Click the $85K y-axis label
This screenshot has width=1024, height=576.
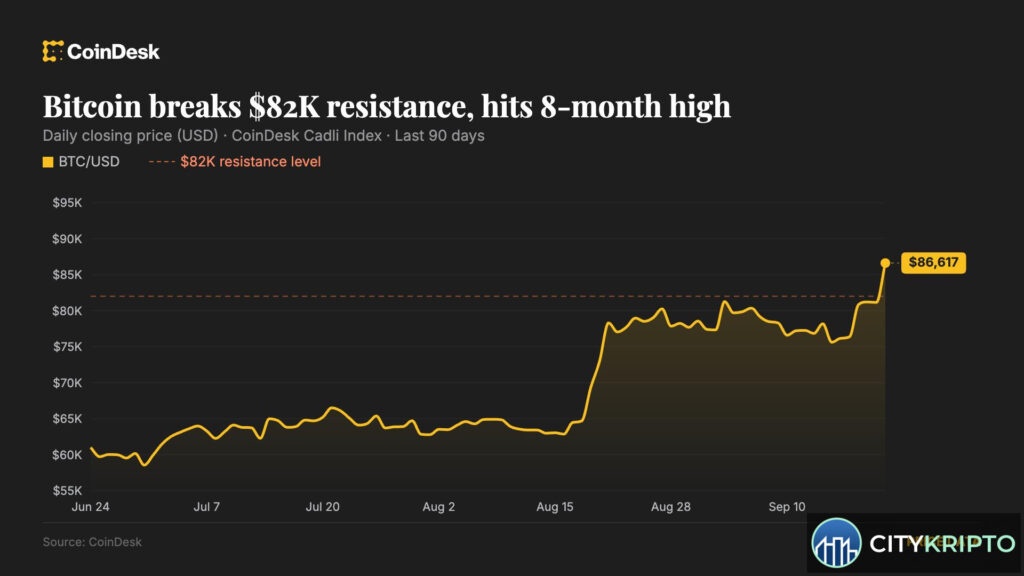point(67,275)
